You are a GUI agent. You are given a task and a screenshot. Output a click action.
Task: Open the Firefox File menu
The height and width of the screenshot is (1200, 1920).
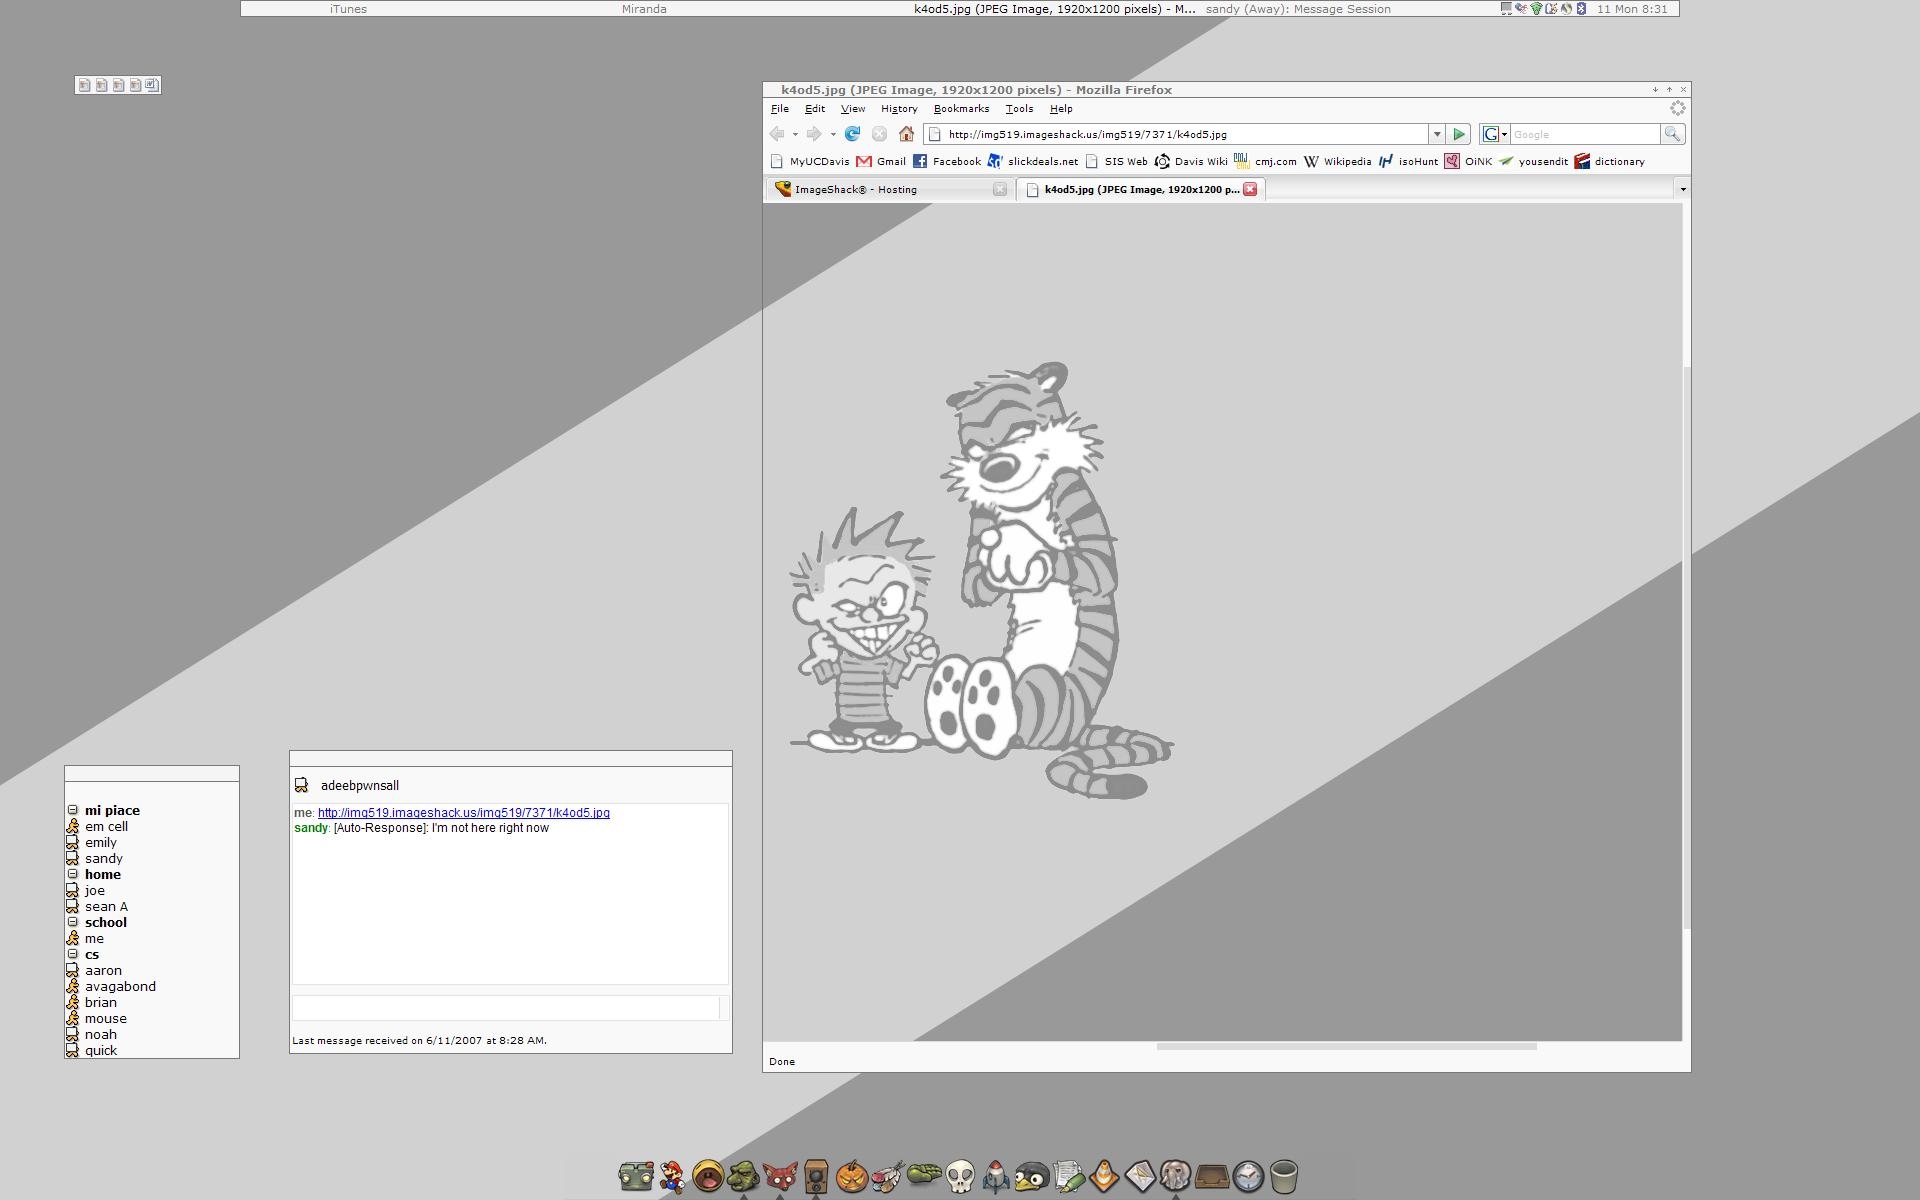(780, 109)
